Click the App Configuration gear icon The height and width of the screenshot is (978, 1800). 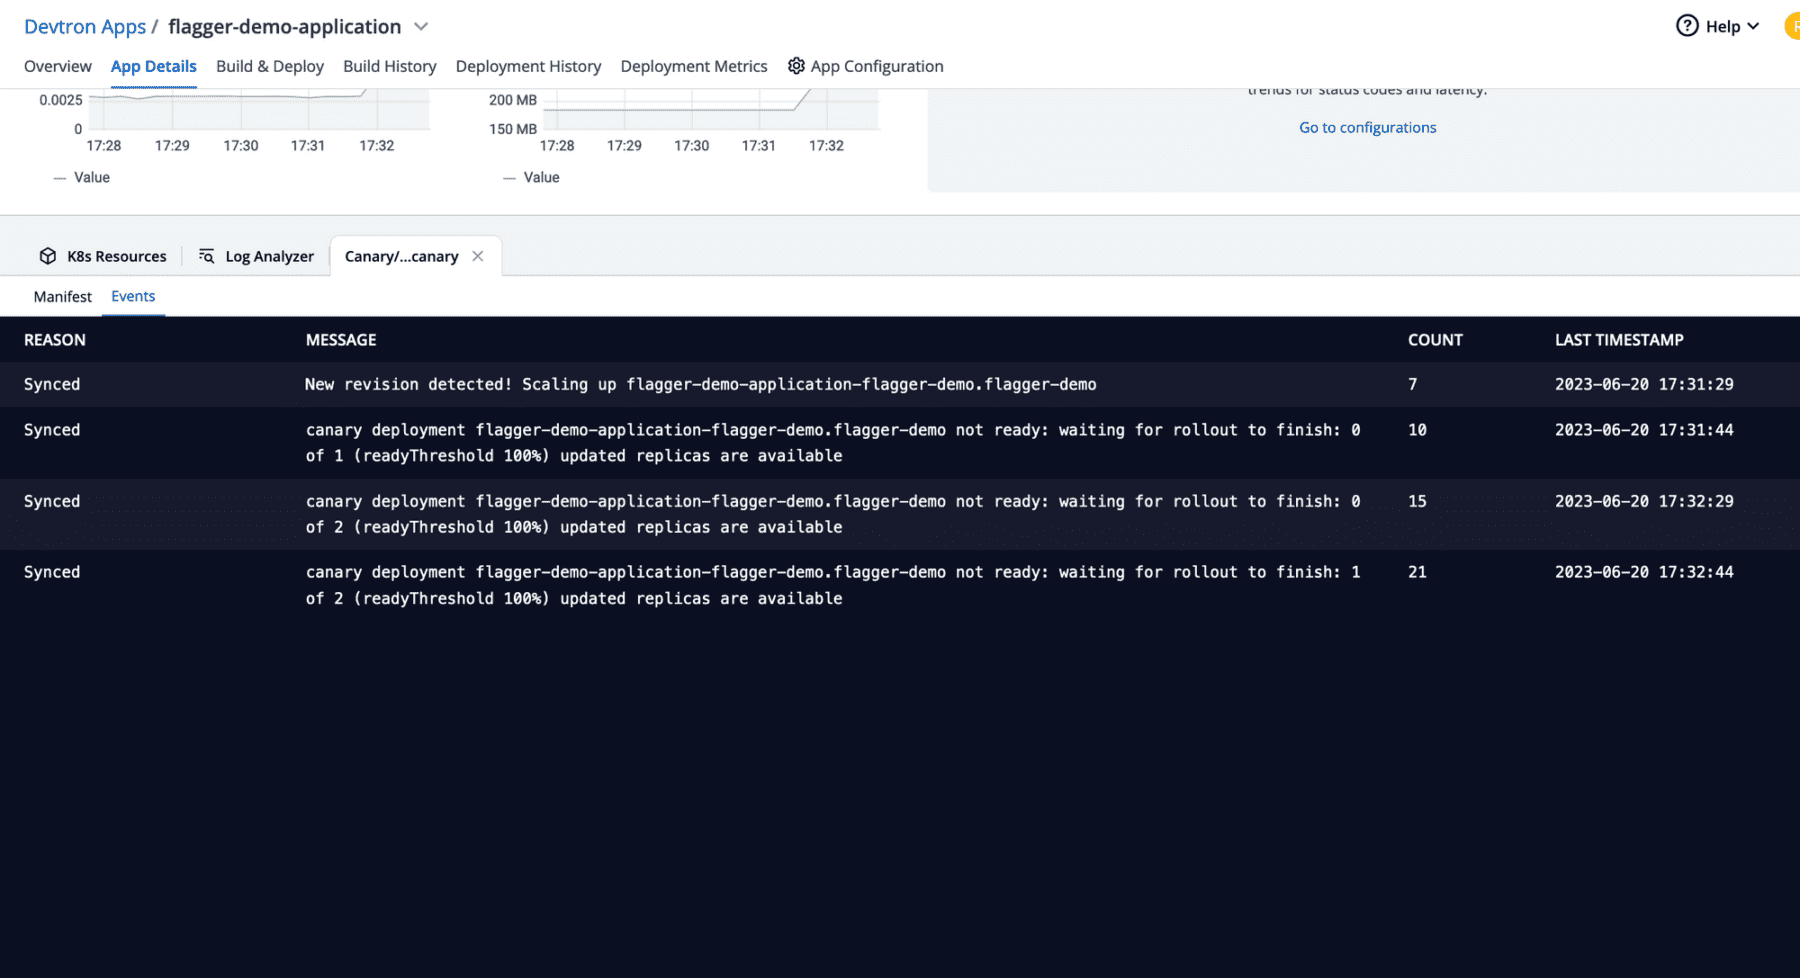point(796,66)
